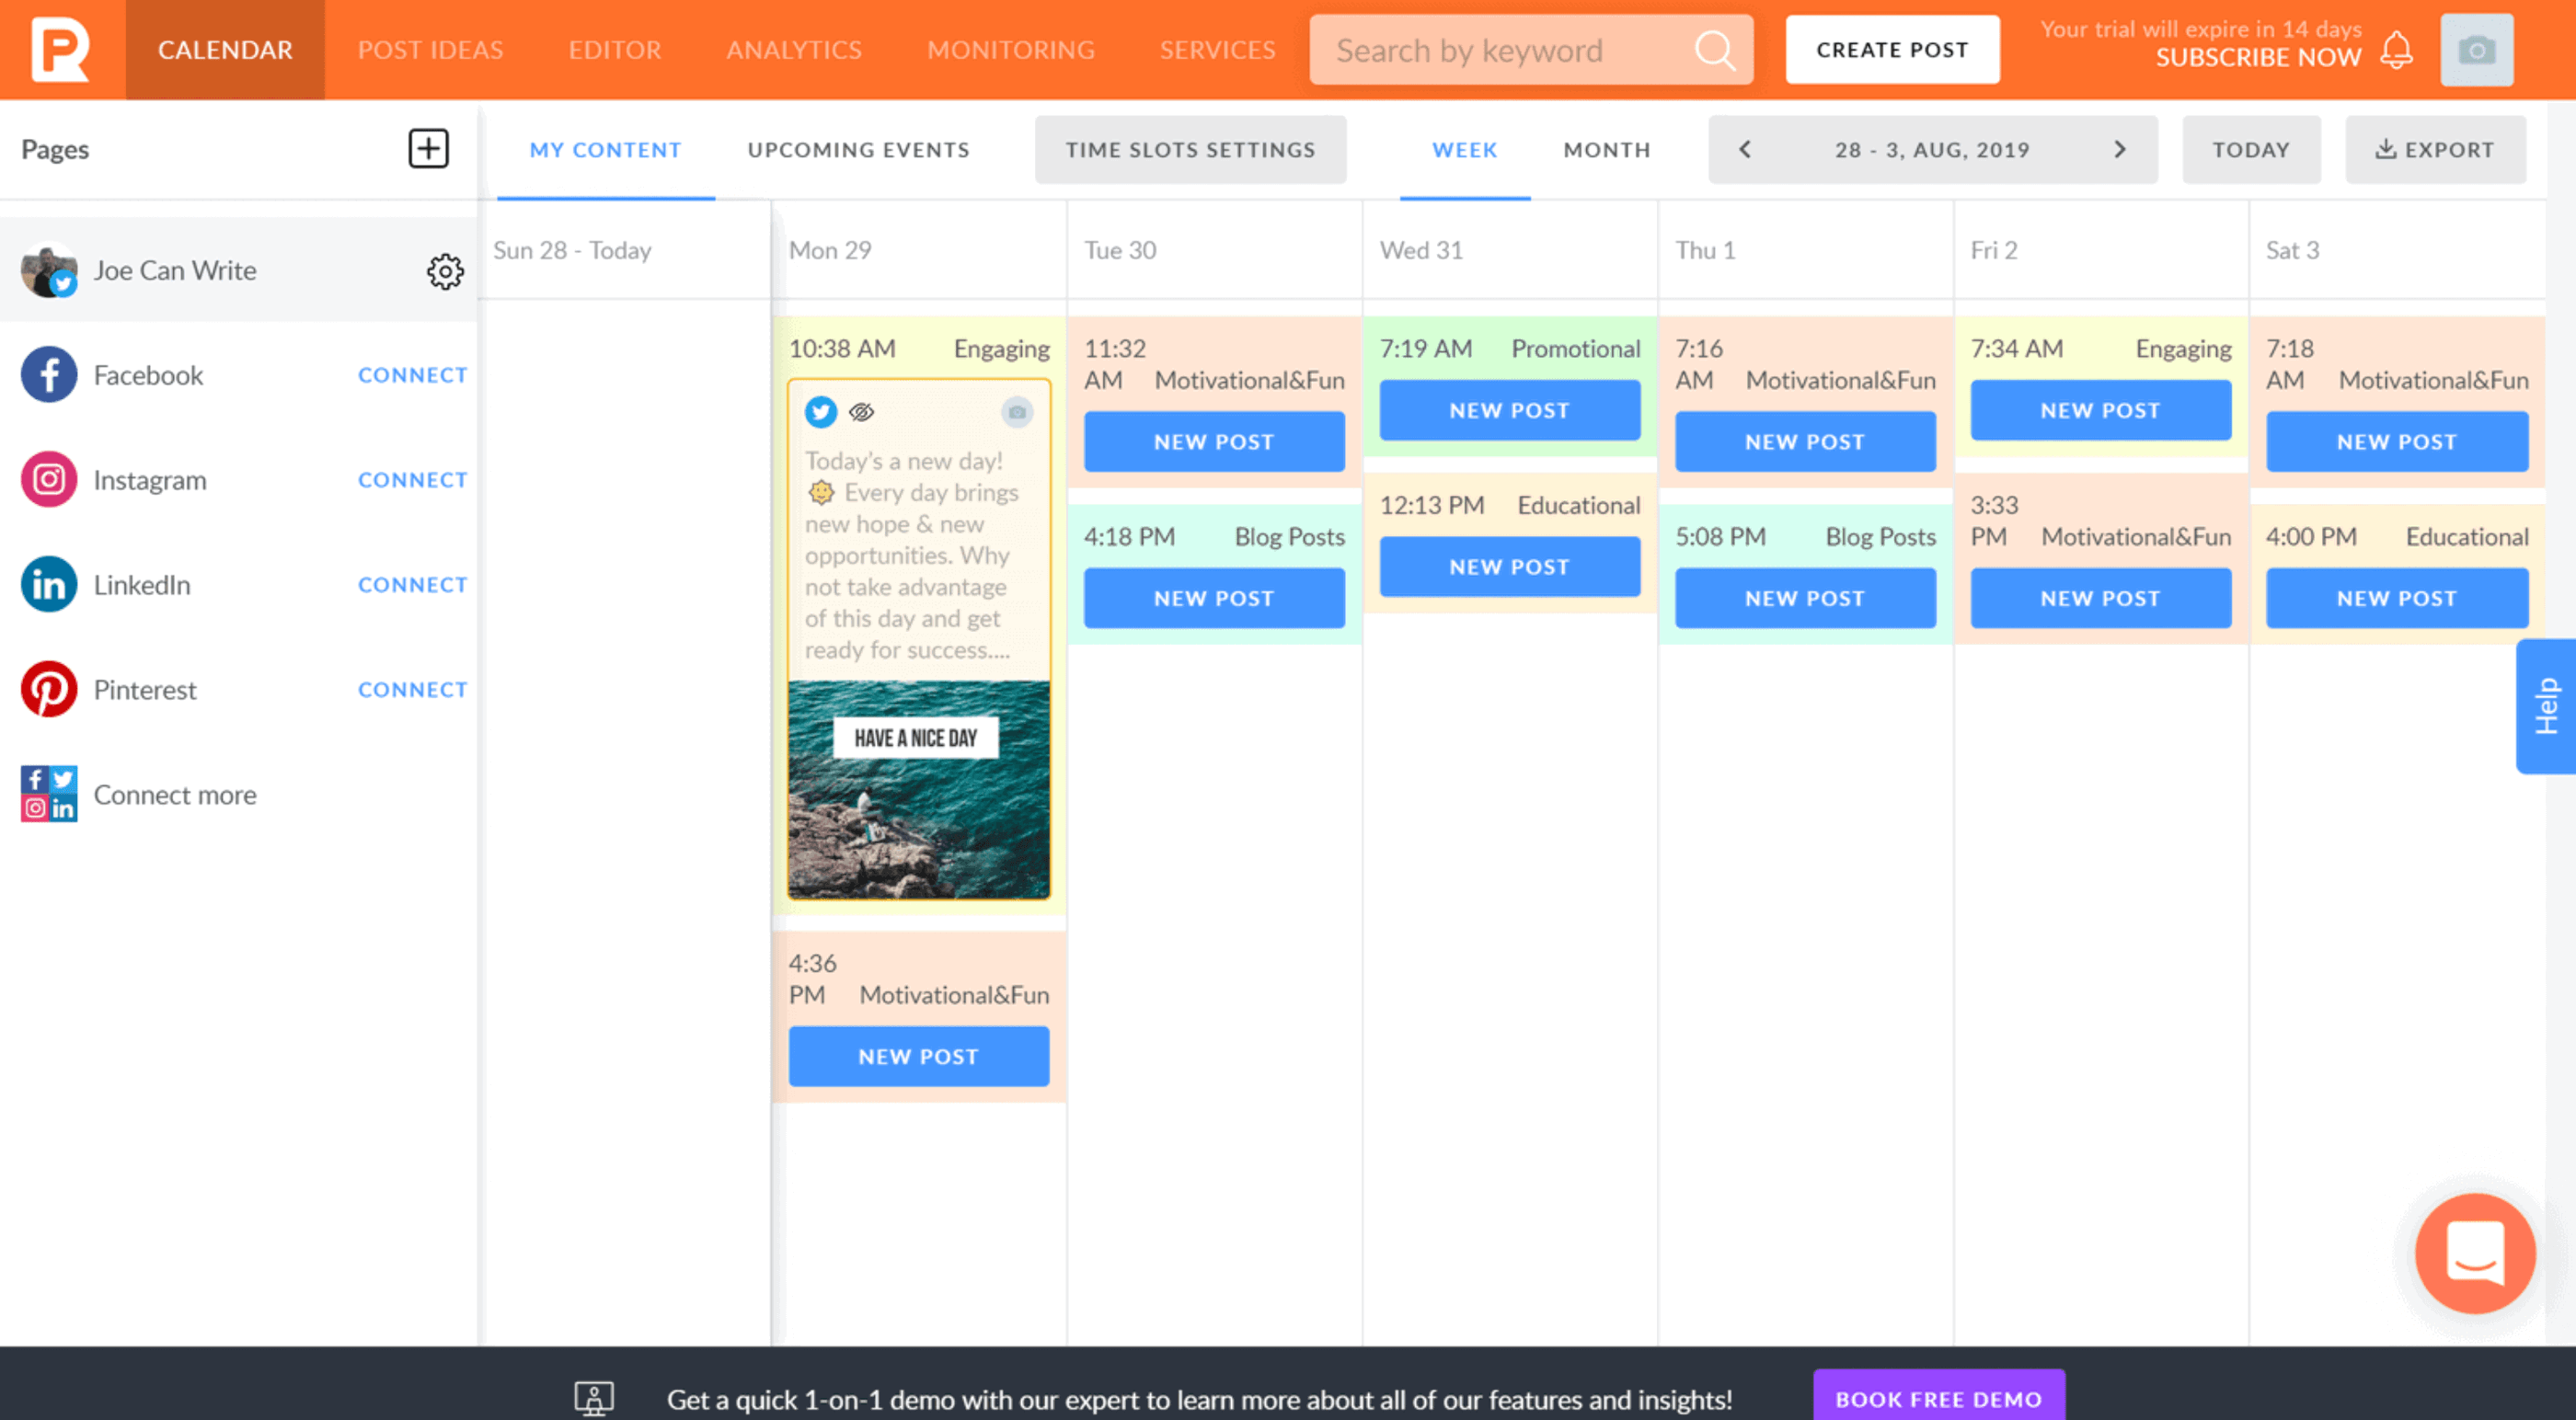2576x1420 pixels.
Task: Switch to MONTH view
Action: tap(1606, 149)
